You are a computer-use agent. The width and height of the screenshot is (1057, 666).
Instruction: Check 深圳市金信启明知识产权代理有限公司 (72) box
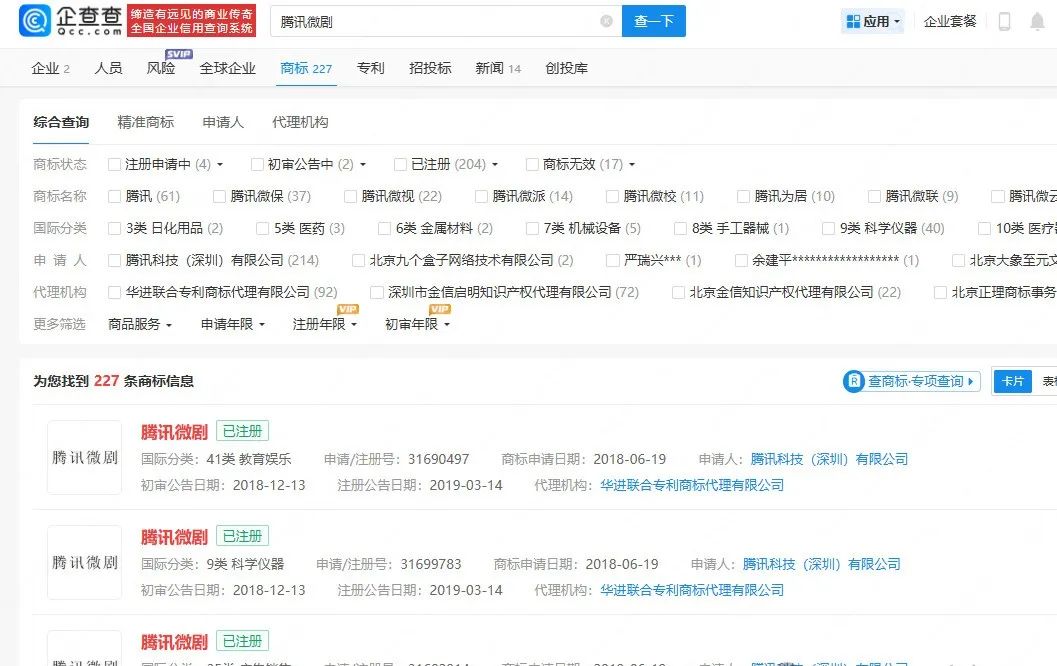(377, 293)
